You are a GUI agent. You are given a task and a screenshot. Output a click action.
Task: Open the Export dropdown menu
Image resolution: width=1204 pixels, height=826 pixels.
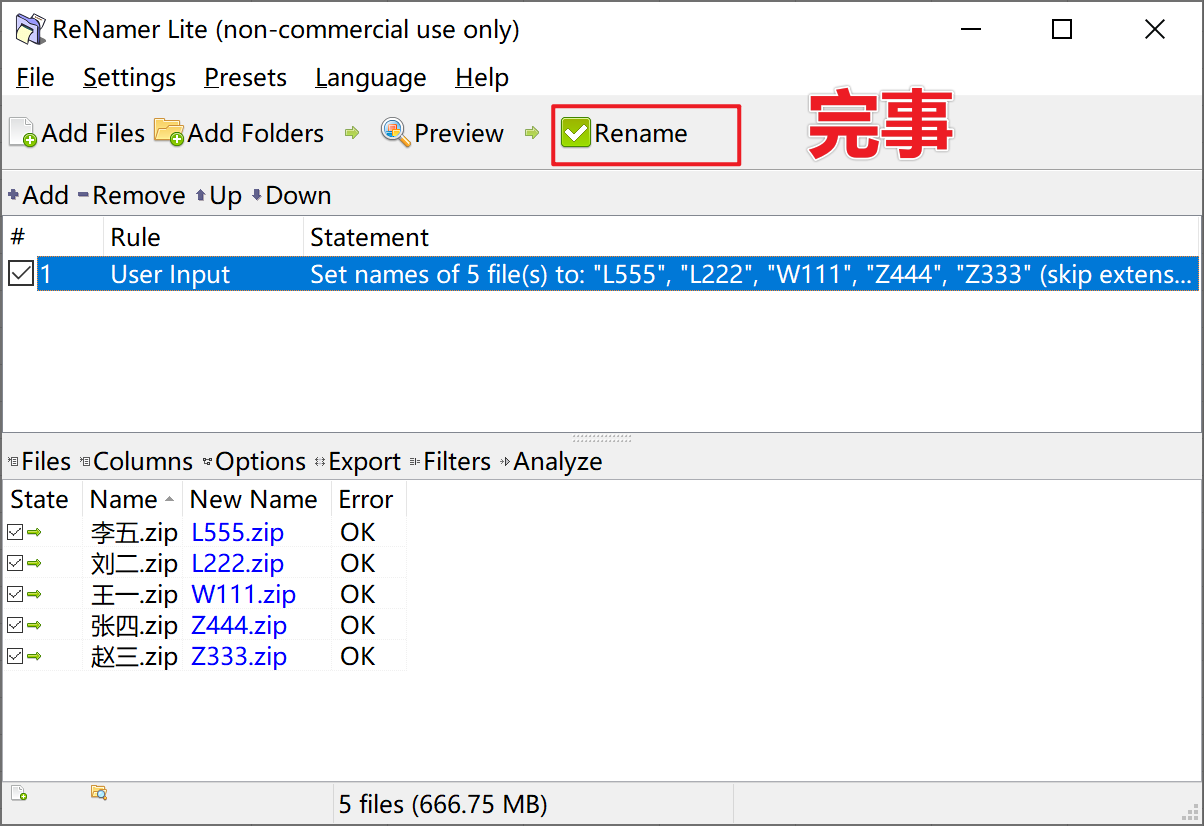click(x=357, y=461)
